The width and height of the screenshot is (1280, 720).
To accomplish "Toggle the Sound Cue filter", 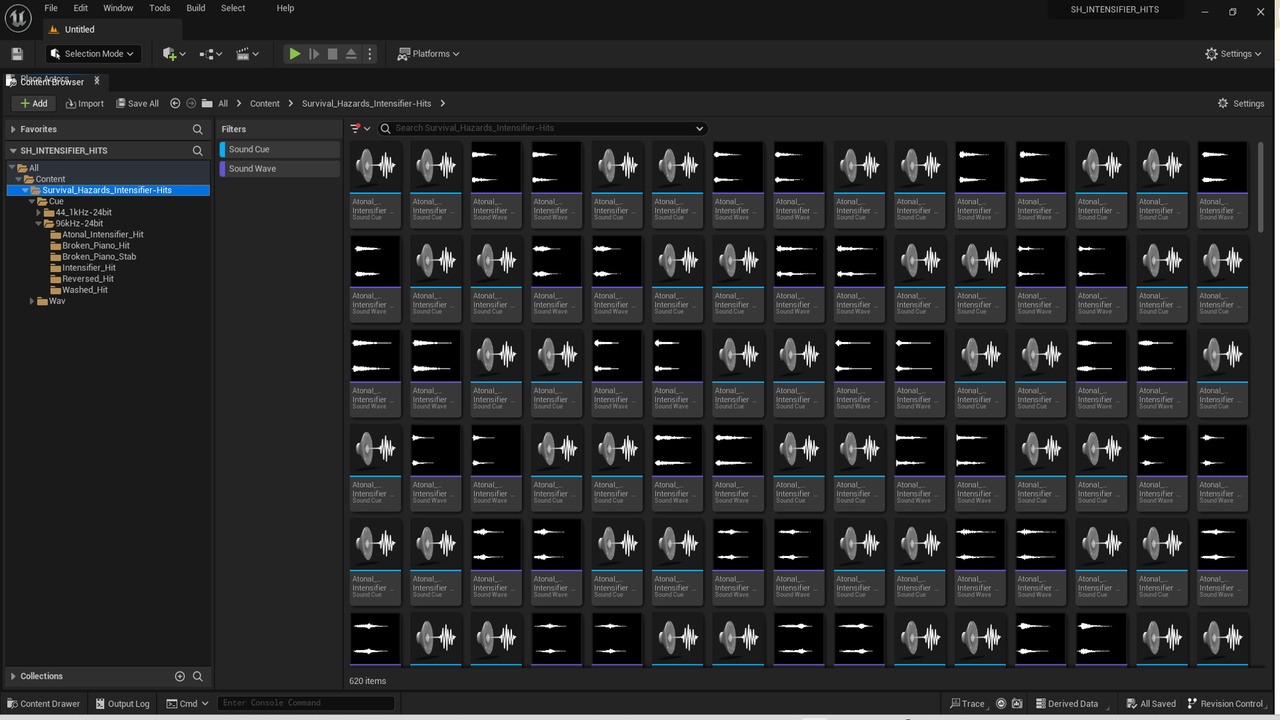I will [x=280, y=149].
